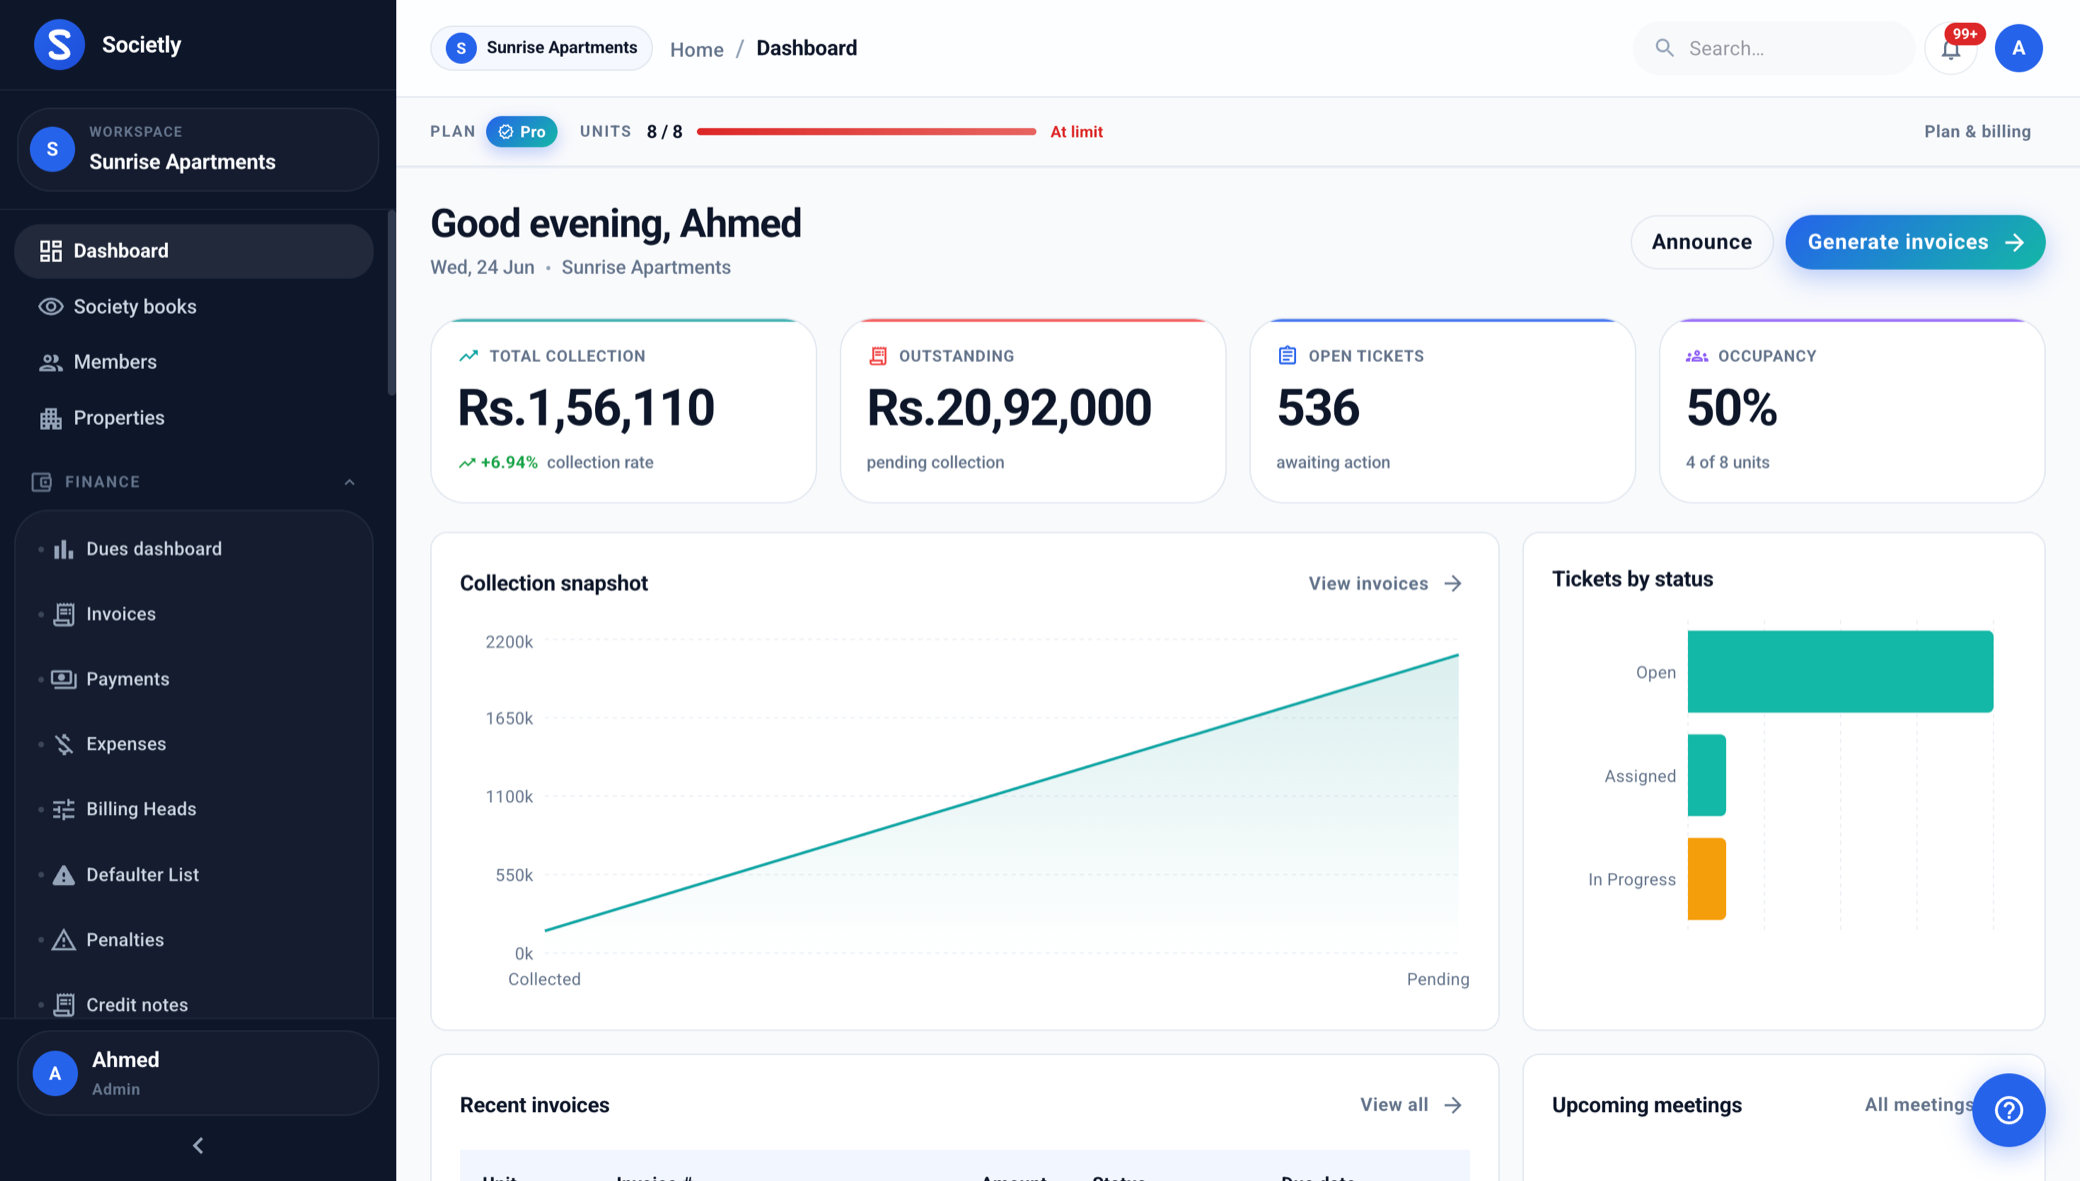Open the Outstanding Rs.20,92,000 card
This screenshot has height=1181, width=2080.
[x=1033, y=411]
